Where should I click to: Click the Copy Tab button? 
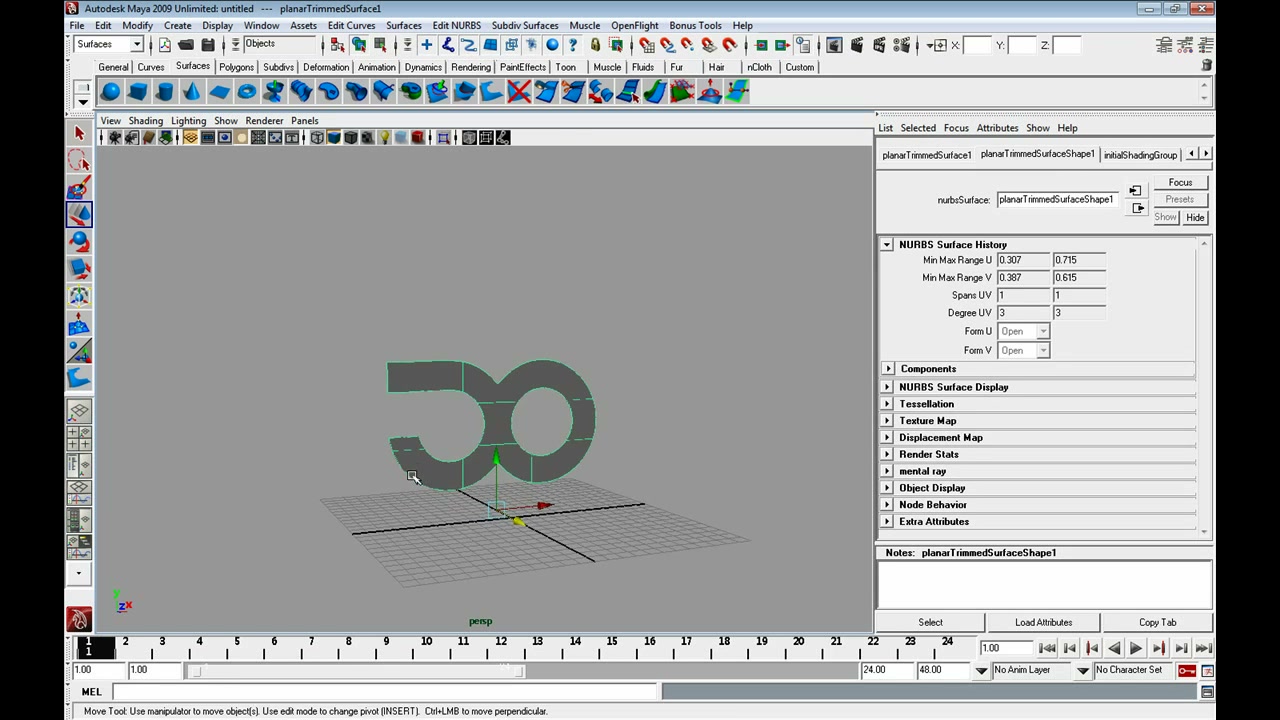(1157, 622)
